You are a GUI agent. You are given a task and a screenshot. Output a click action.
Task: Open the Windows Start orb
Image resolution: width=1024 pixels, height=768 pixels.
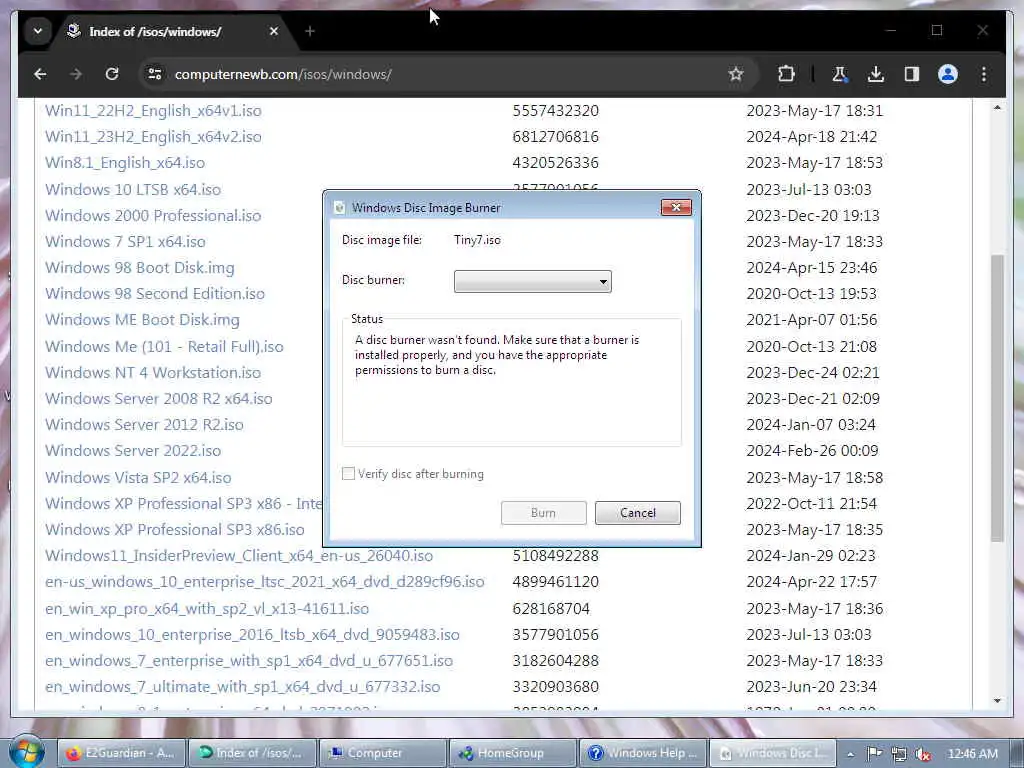click(x=26, y=752)
